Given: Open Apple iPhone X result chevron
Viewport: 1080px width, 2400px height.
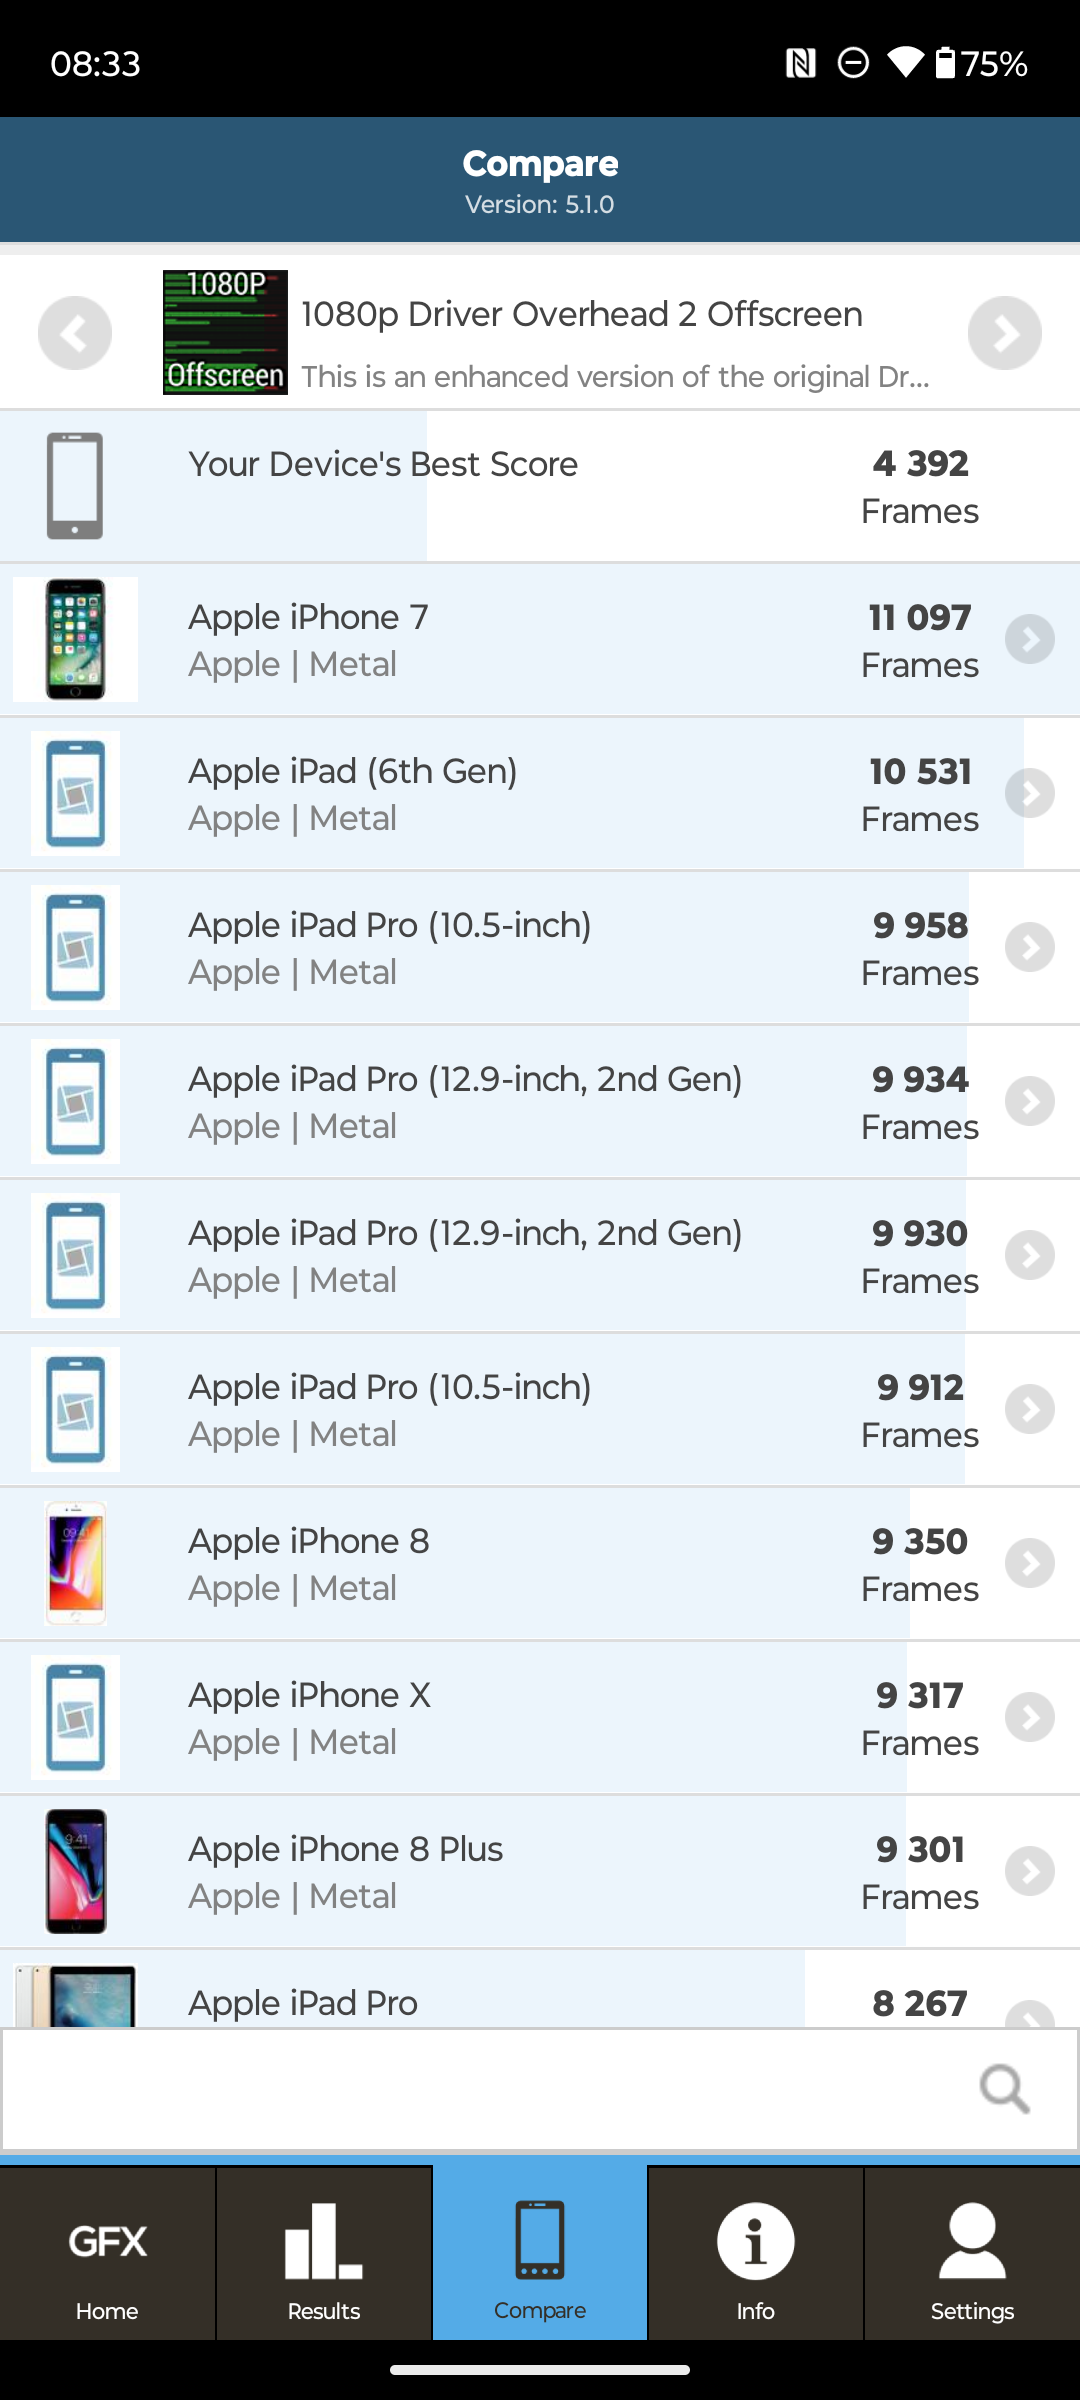Looking at the screenshot, I should pos(1030,1718).
